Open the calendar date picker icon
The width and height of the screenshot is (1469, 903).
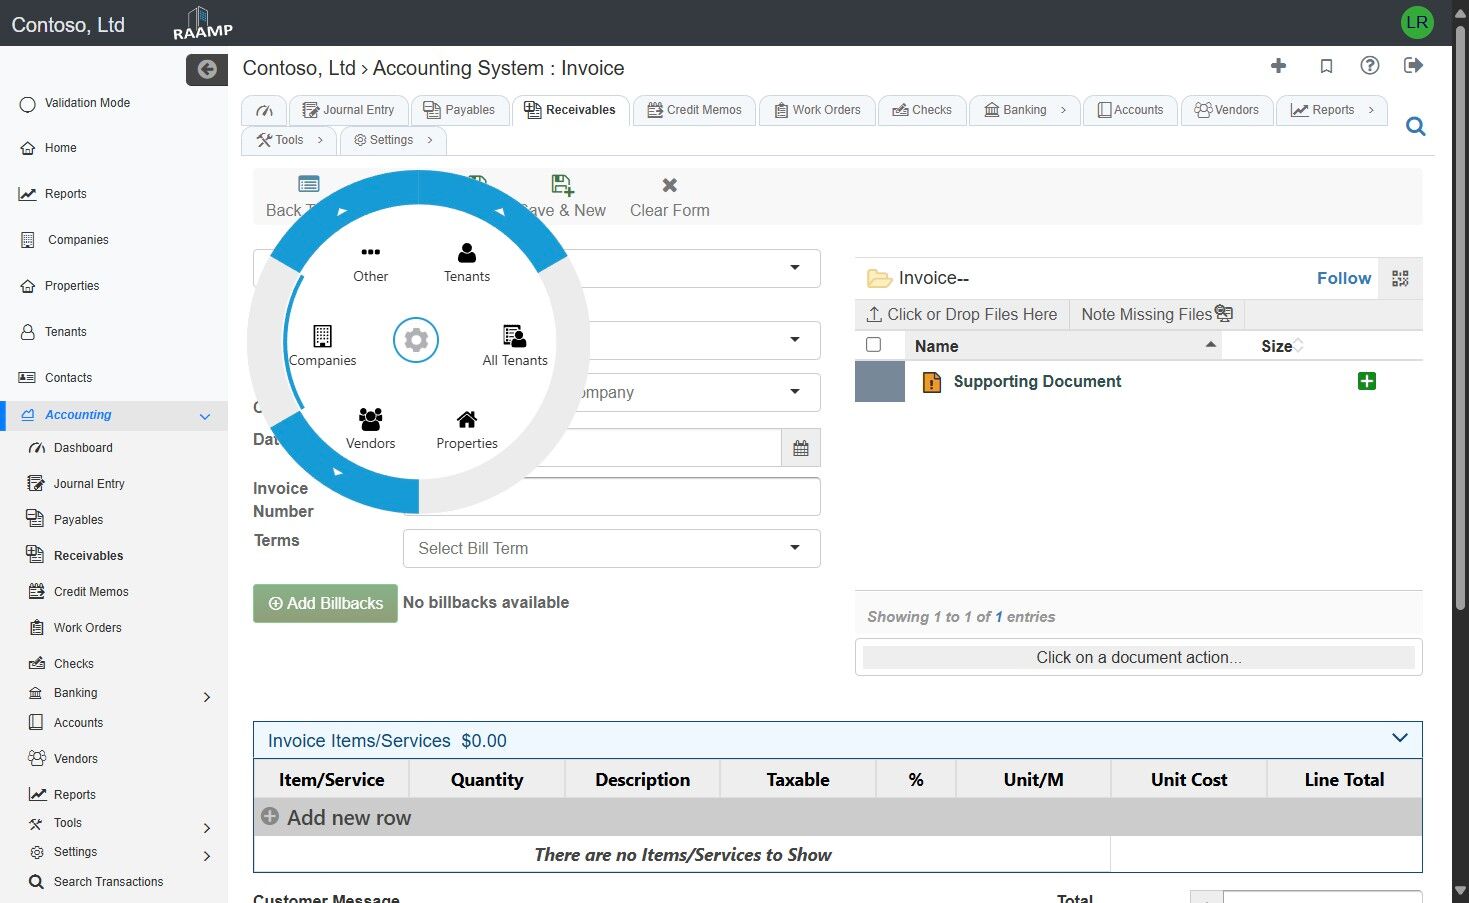tap(801, 448)
